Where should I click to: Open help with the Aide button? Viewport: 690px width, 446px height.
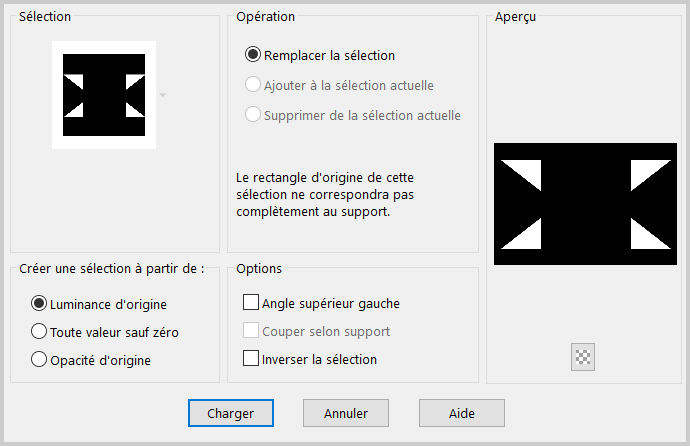pos(462,413)
